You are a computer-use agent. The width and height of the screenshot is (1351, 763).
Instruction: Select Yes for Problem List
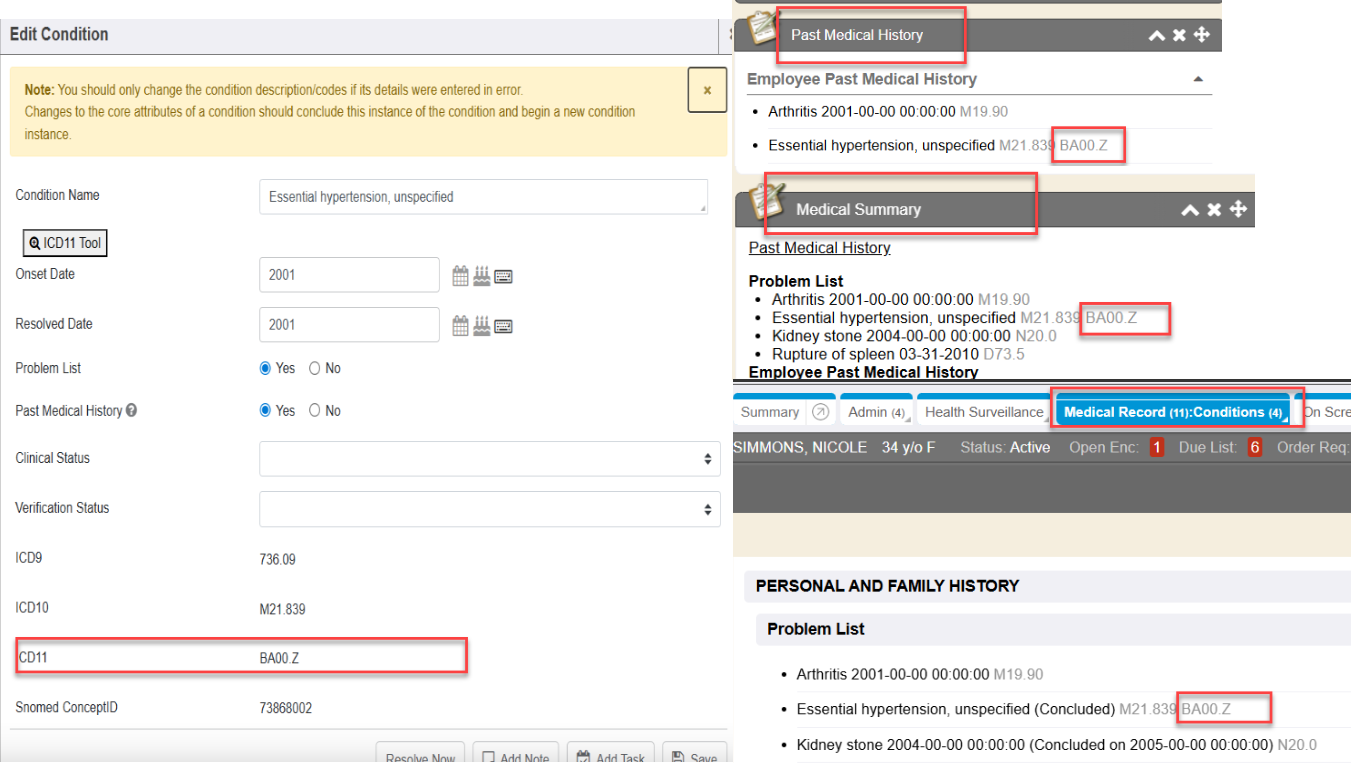pyautogui.click(x=266, y=369)
